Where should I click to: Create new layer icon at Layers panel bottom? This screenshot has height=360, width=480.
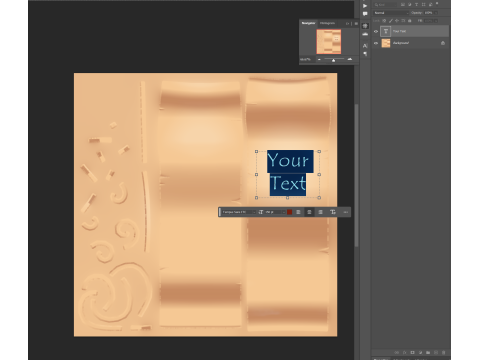436,352
